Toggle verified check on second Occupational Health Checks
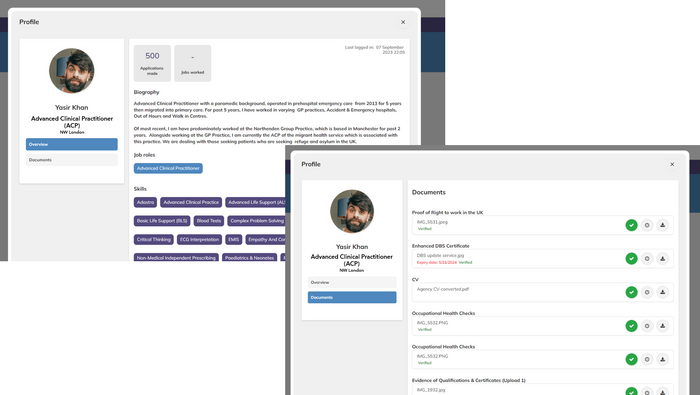700x395 pixels. pyautogui.click(x=631, y=359)
